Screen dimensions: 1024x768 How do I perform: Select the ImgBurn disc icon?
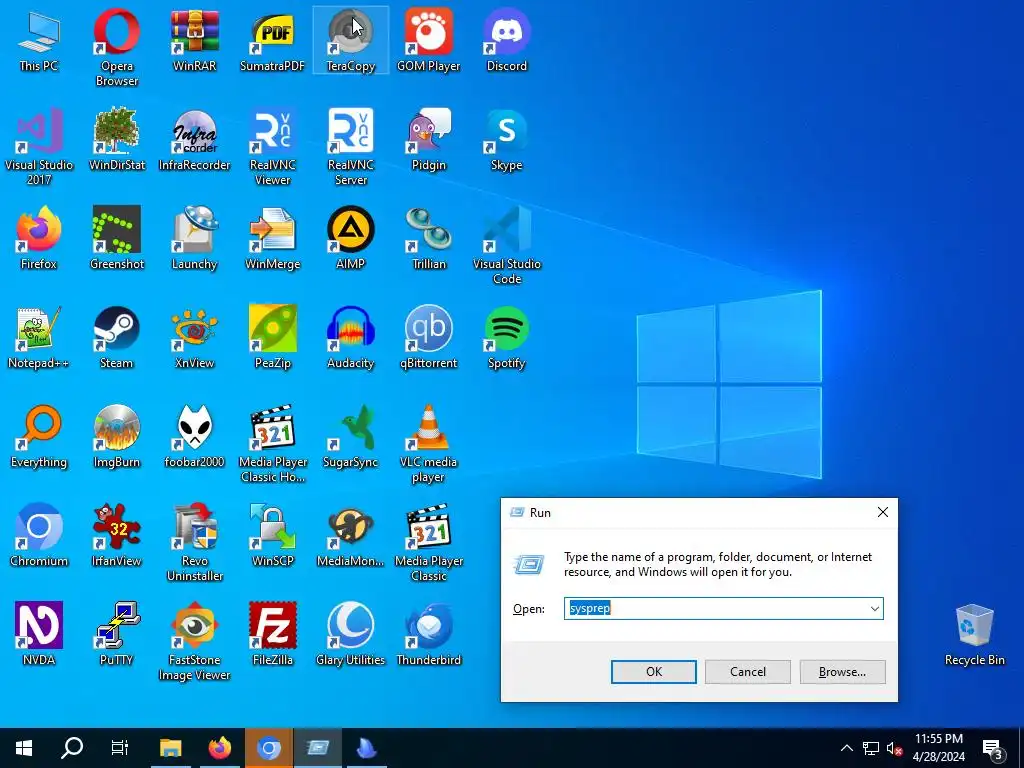click(x=117, y=438)
